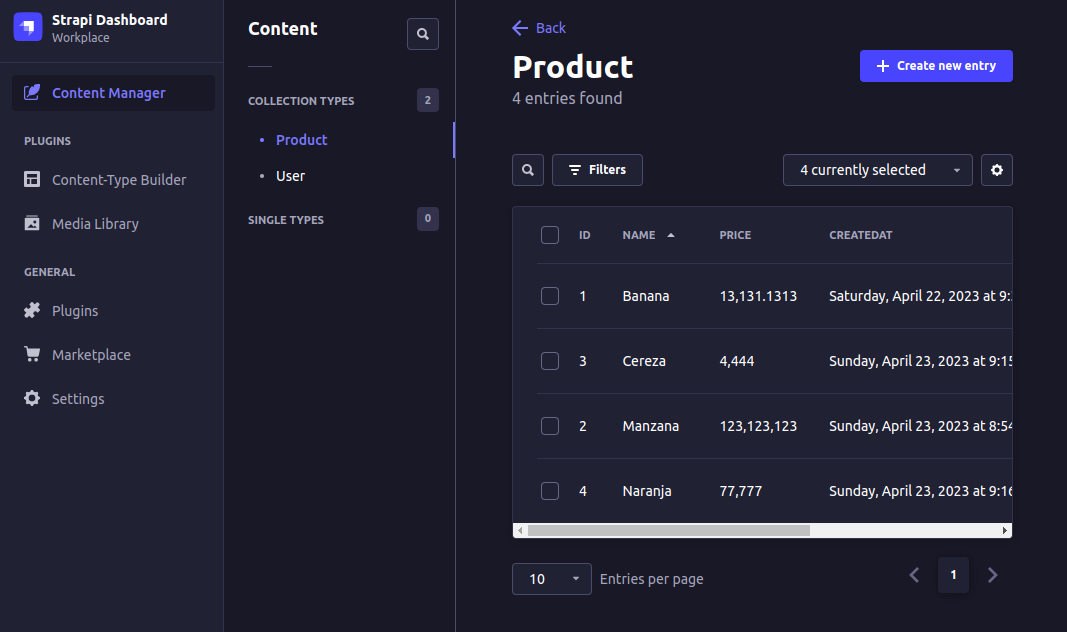Go to previous page chevron
This screenshot has width=1067, height=632.
click(915, 575)
